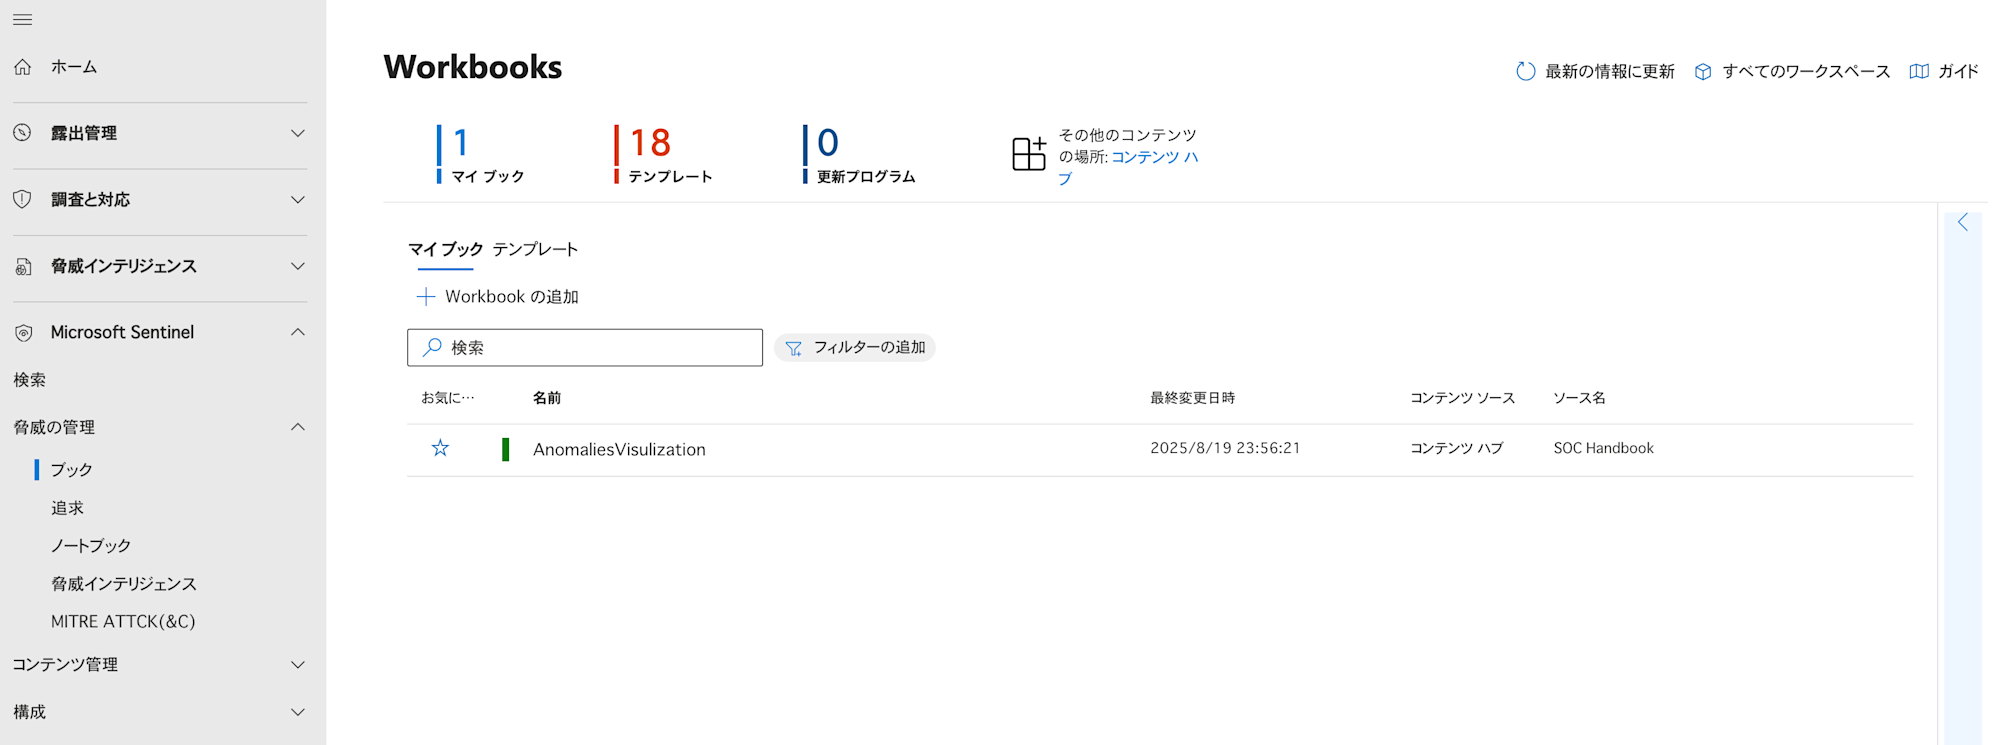
Task: Collapse the Microsoft Sentinel section chevron
Action: click(x=298, y=332)
